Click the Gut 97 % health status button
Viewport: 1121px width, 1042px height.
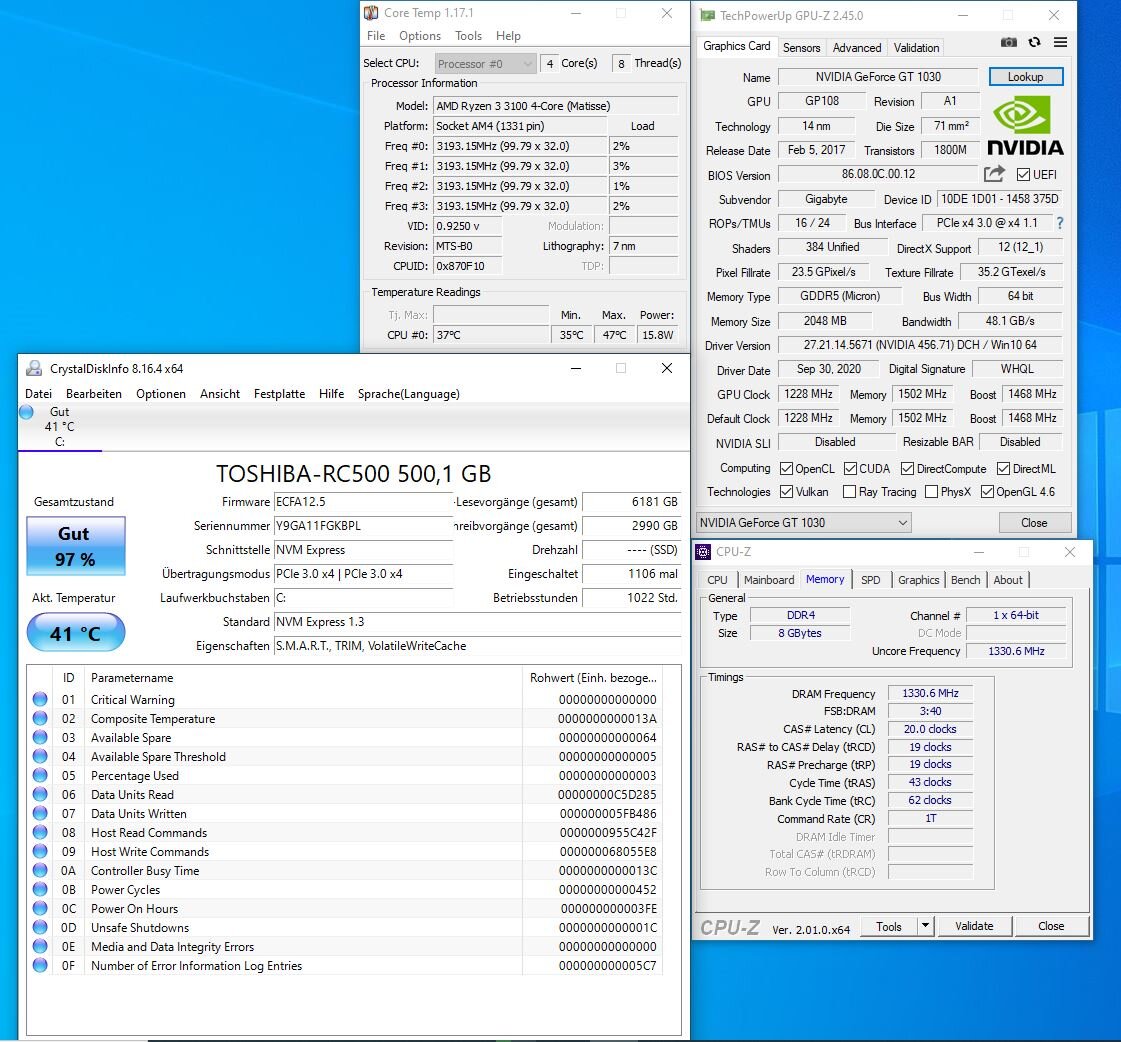coord(76,546)
